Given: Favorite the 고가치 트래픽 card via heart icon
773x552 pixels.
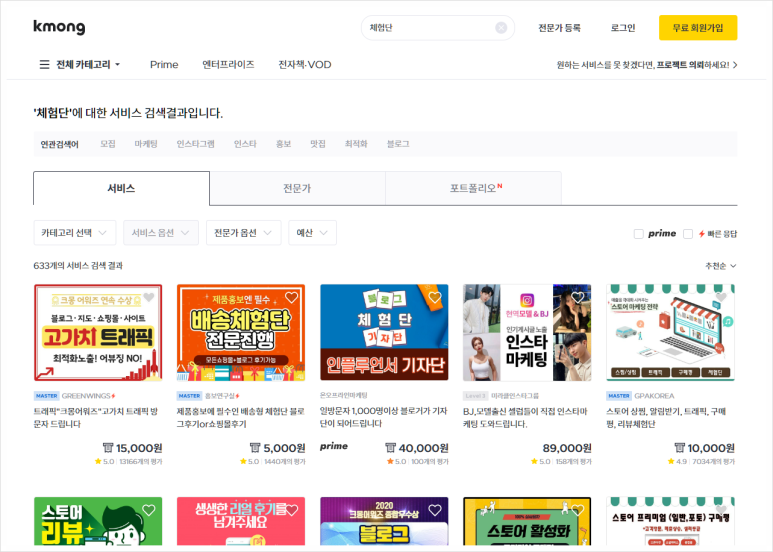Looking at the screenshot, I should 149,297.
